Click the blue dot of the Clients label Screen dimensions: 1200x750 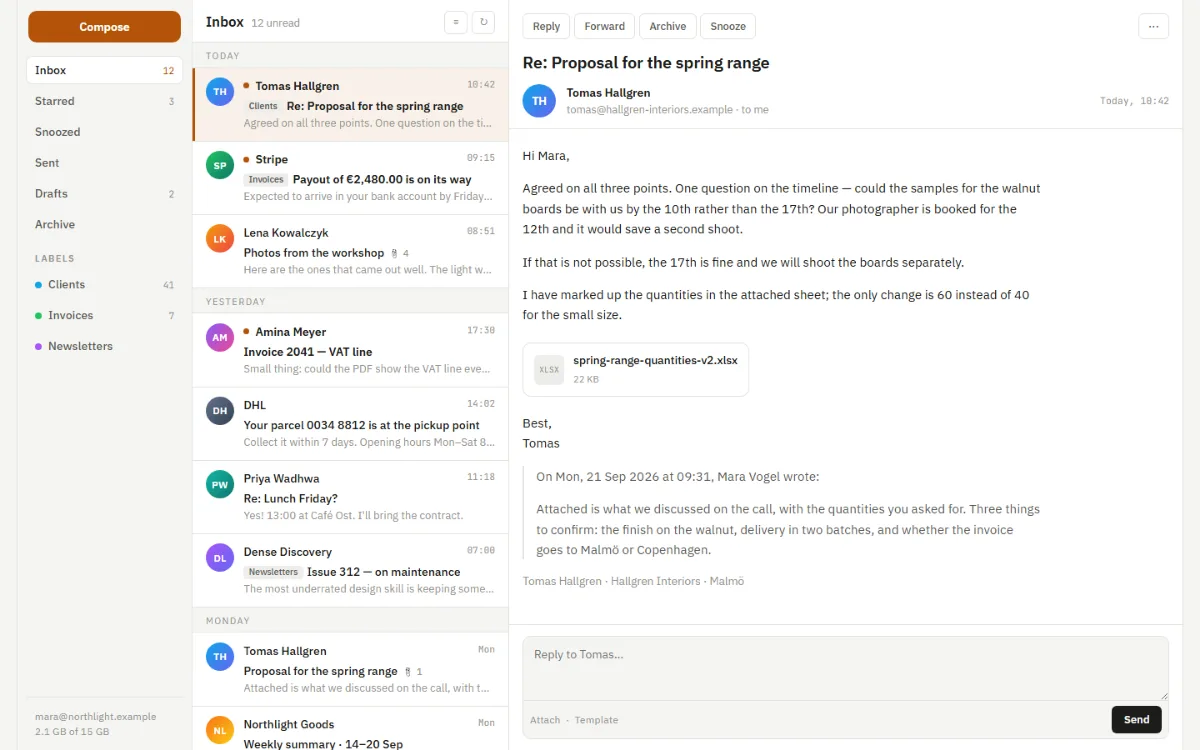tap(38, 285)
